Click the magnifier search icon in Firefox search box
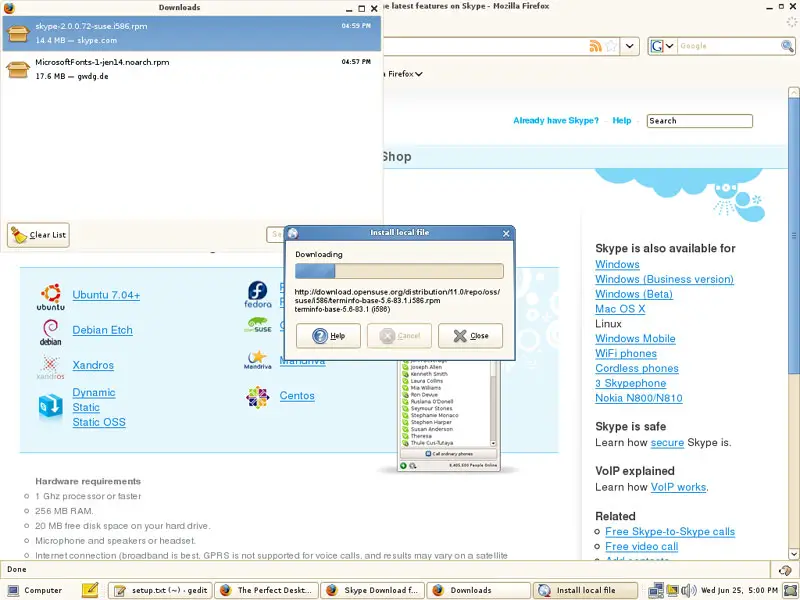Image resolution: width=800 pixels, height=600 pixels. [x=787, y=46]
